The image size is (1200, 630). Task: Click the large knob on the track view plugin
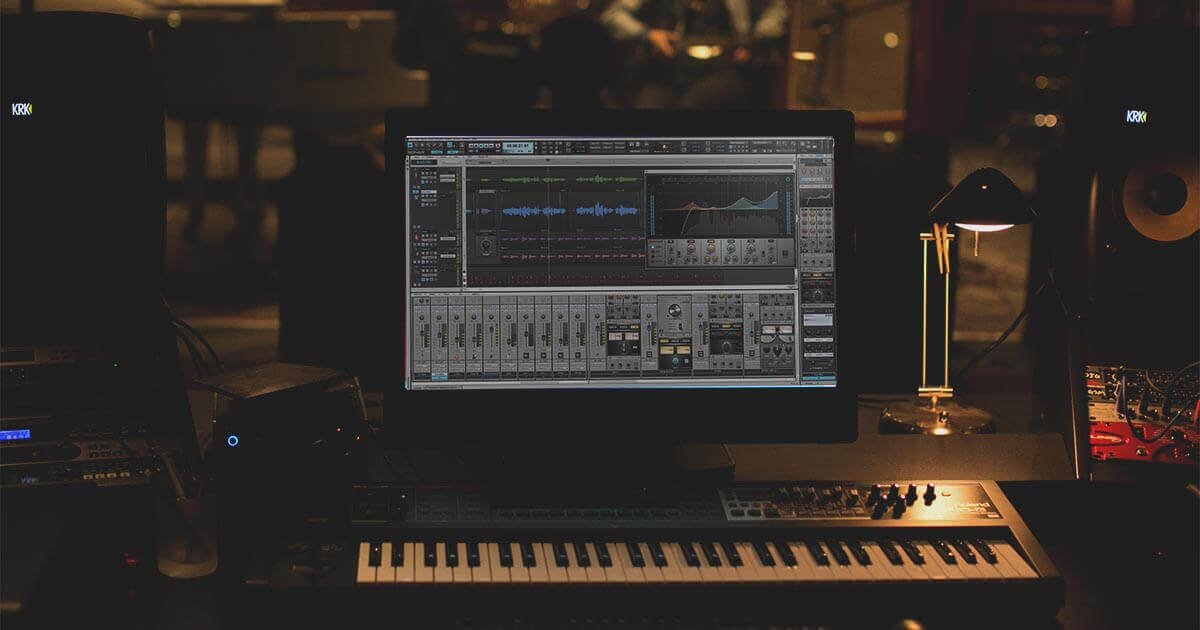[x=487, y=244]
